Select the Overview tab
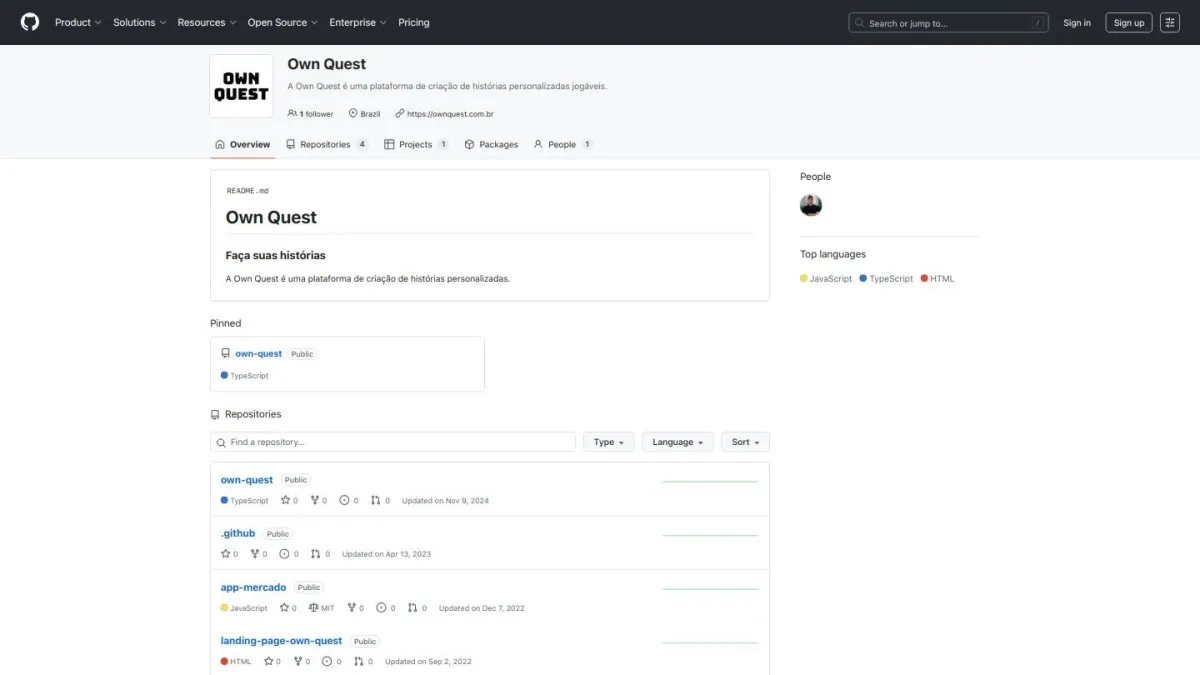1200x675 pixels. (243, 144)
